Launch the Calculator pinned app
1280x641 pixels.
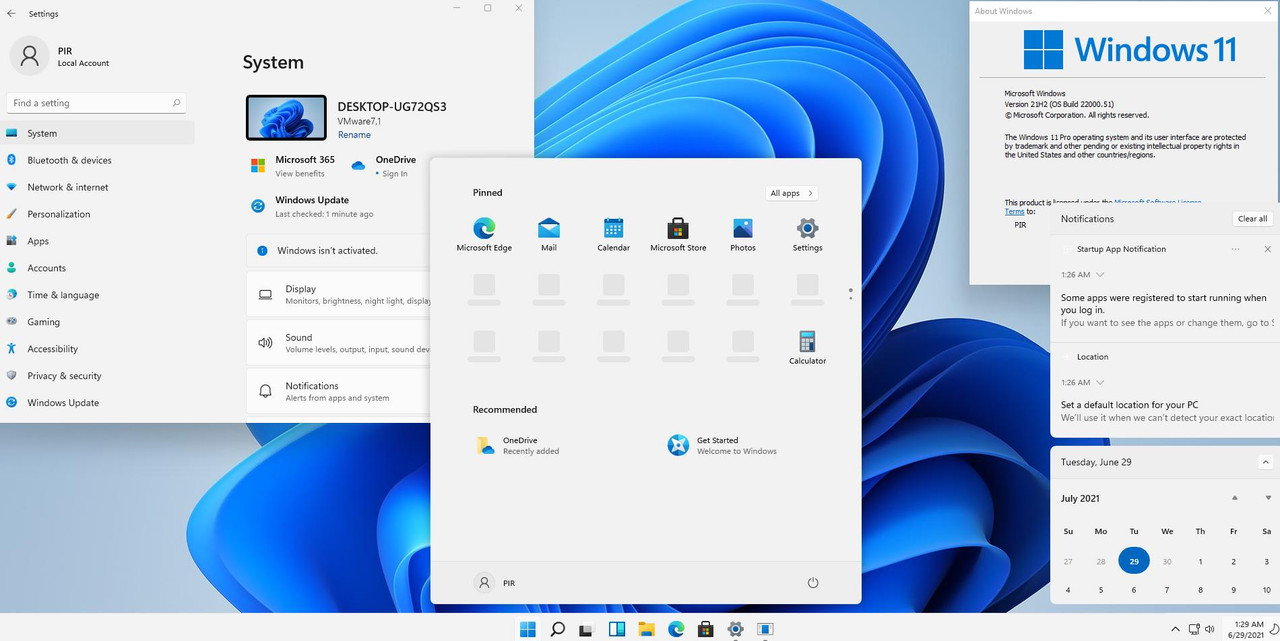click(x=807, y=347)
